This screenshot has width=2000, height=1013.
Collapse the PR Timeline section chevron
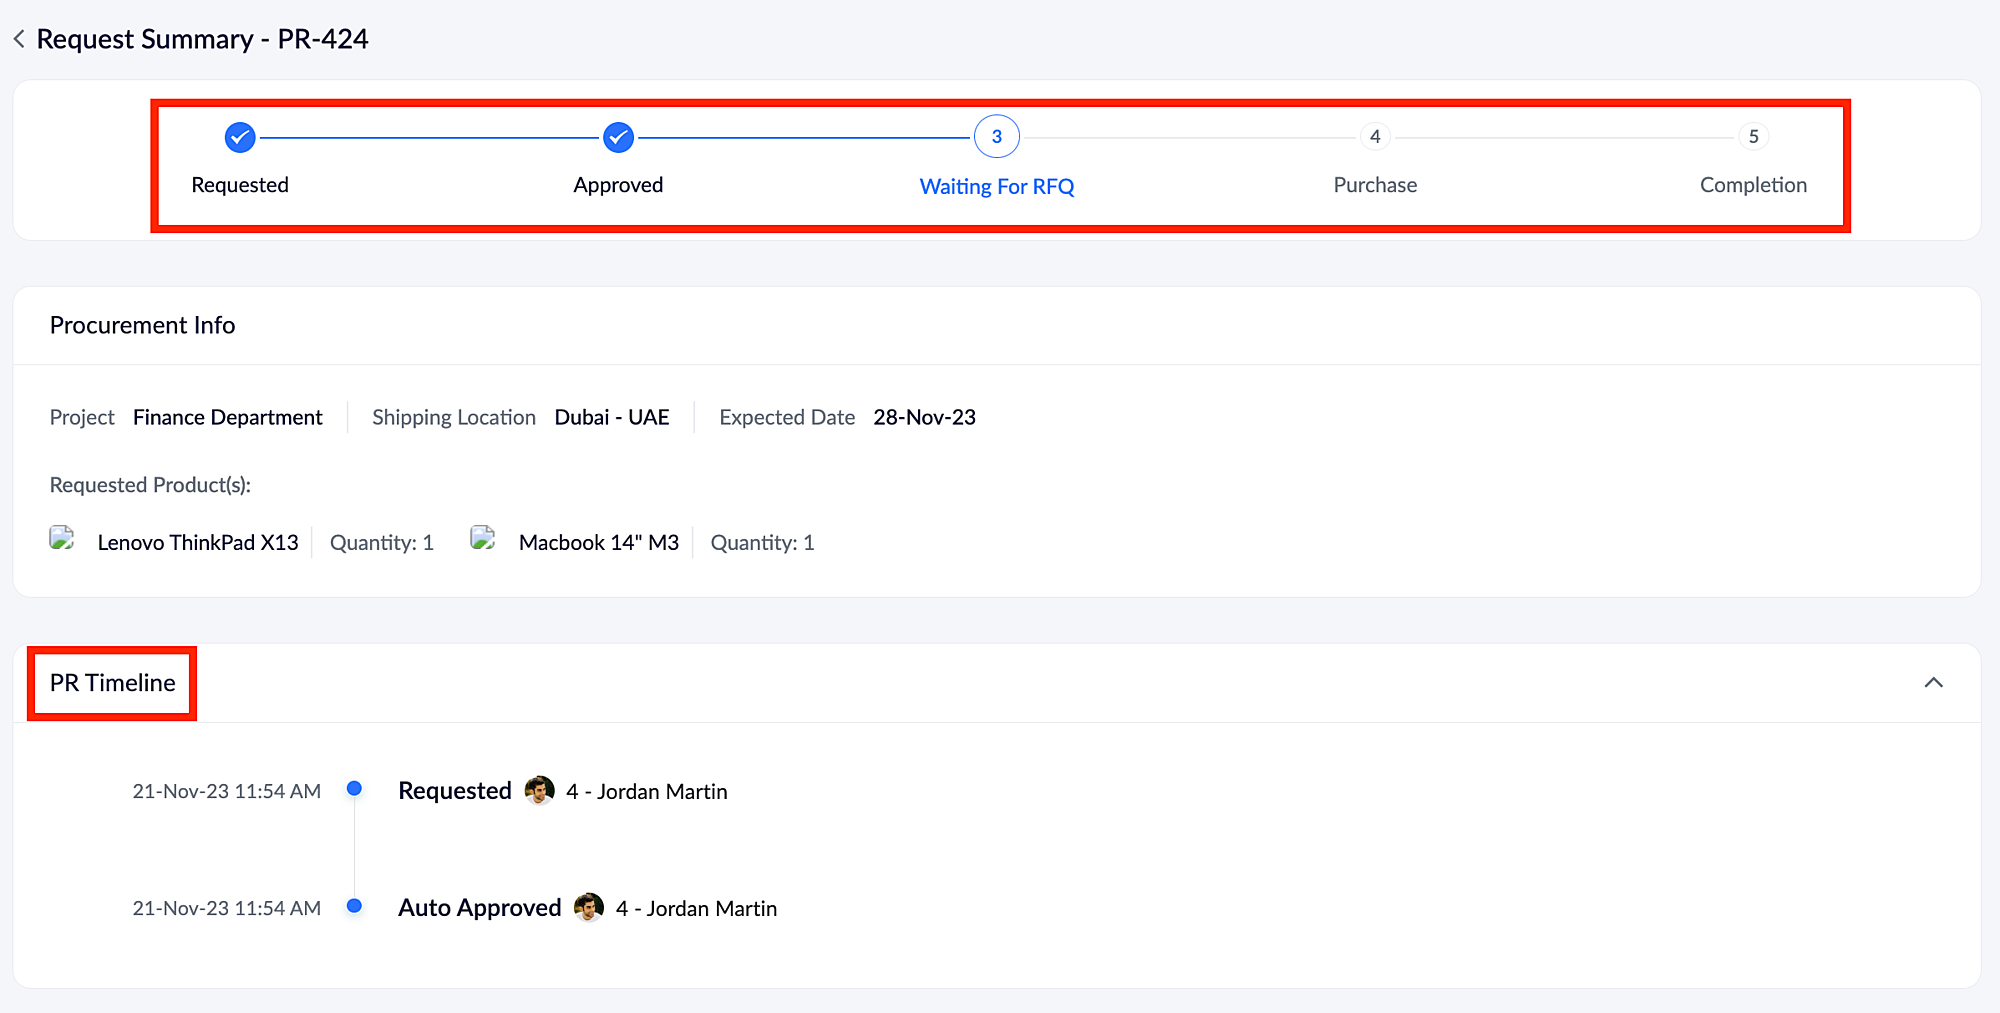[x=1933, y=683]
